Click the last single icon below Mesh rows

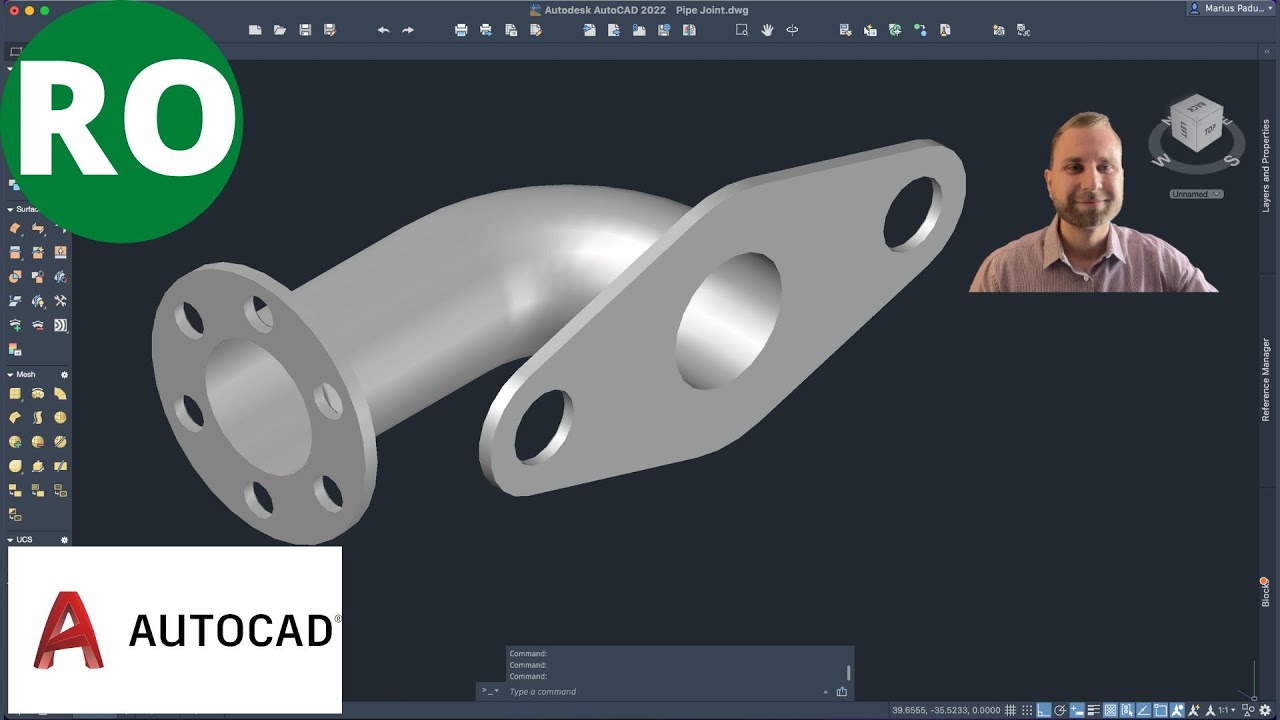[x=15, y=514]
